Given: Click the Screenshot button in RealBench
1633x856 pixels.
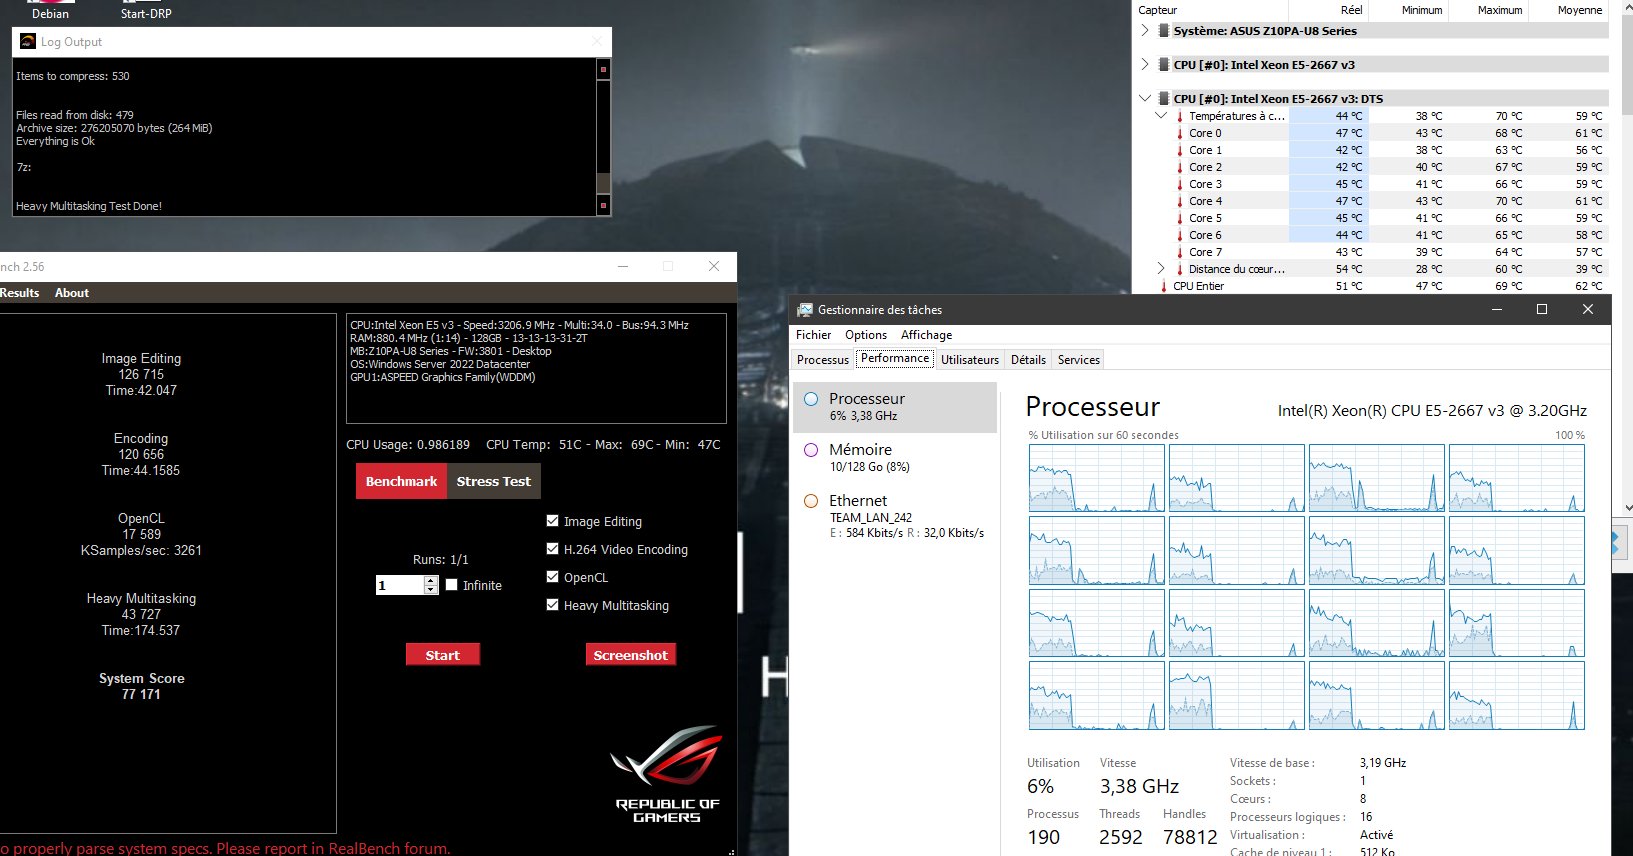Looking at the screenshot, I should coord(630,655).
